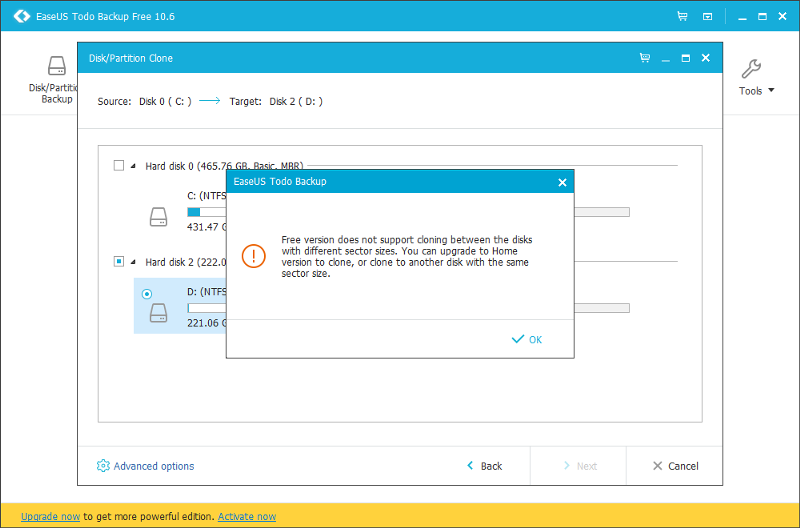Click the dropdown menu icon in main title bar
The image size is (800, 528).
coord(707,16)
